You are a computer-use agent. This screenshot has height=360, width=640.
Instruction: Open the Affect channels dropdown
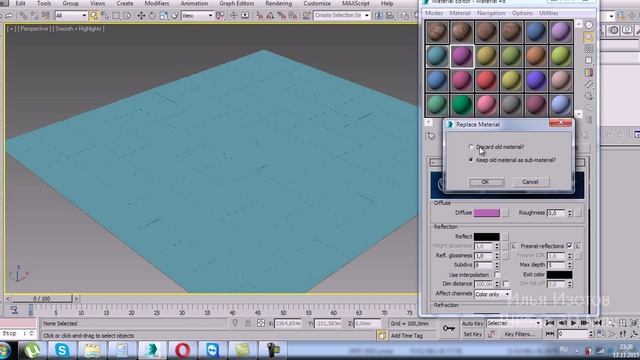click(492, 294)
